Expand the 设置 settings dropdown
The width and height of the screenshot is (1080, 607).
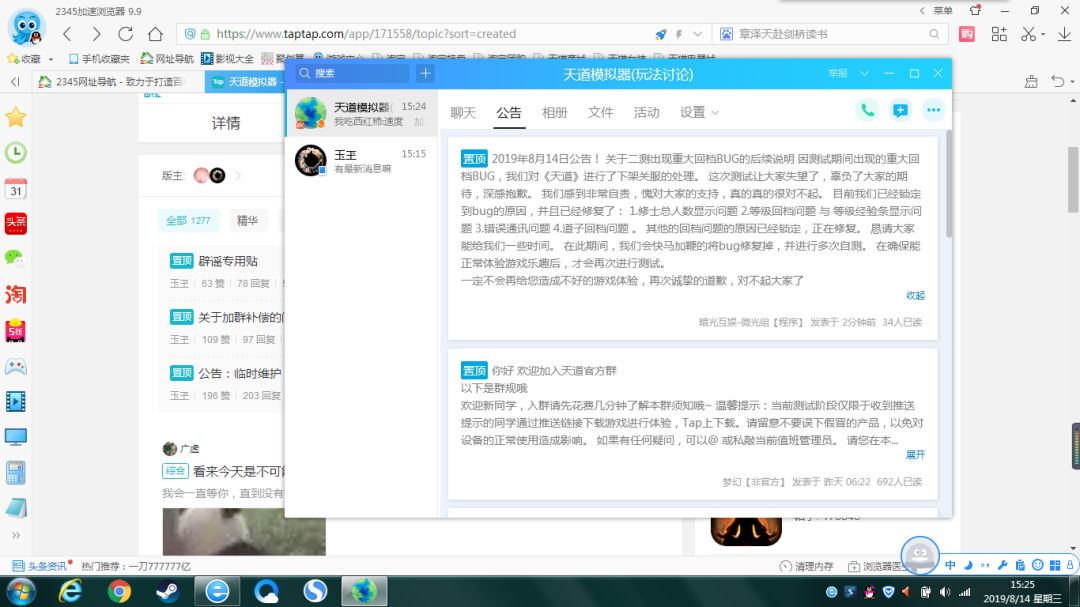click(x=699, y=112)
